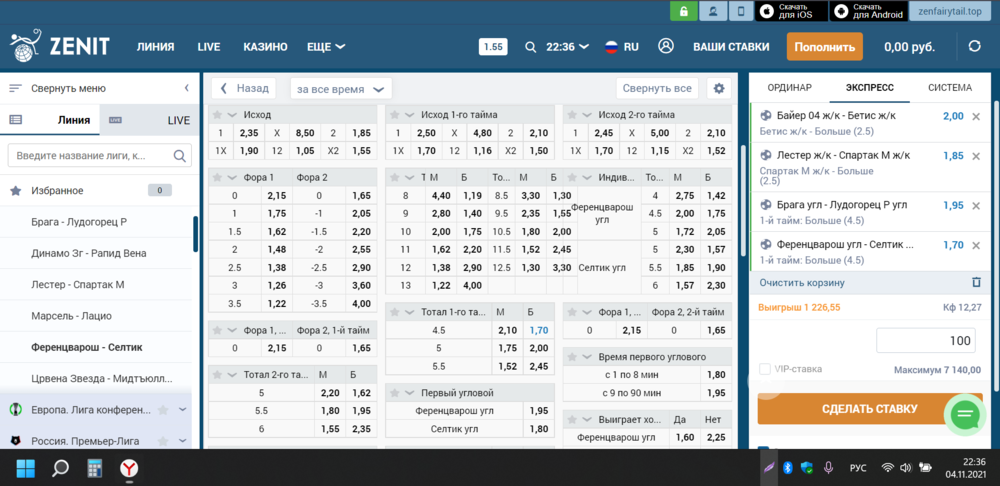
Task: Download the Android app button
Action: 869,11
